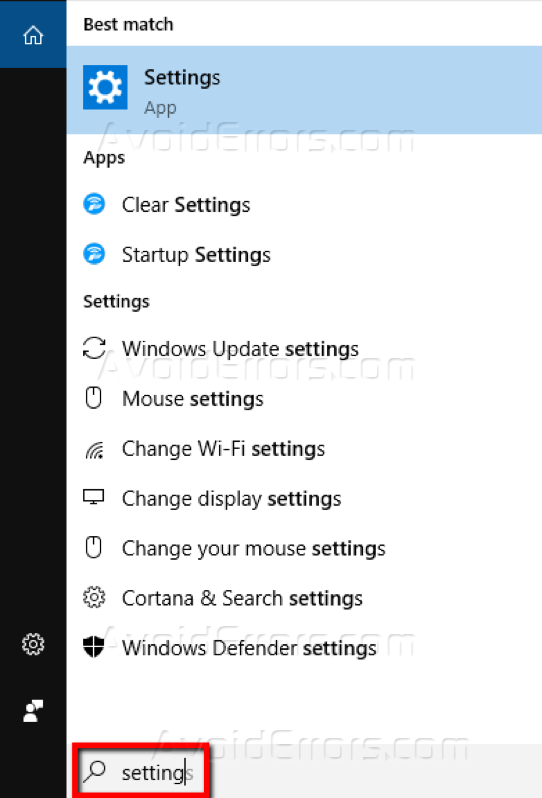Click the icon beside Startup Settings
542x798 pixels.
tap(94, 254)
